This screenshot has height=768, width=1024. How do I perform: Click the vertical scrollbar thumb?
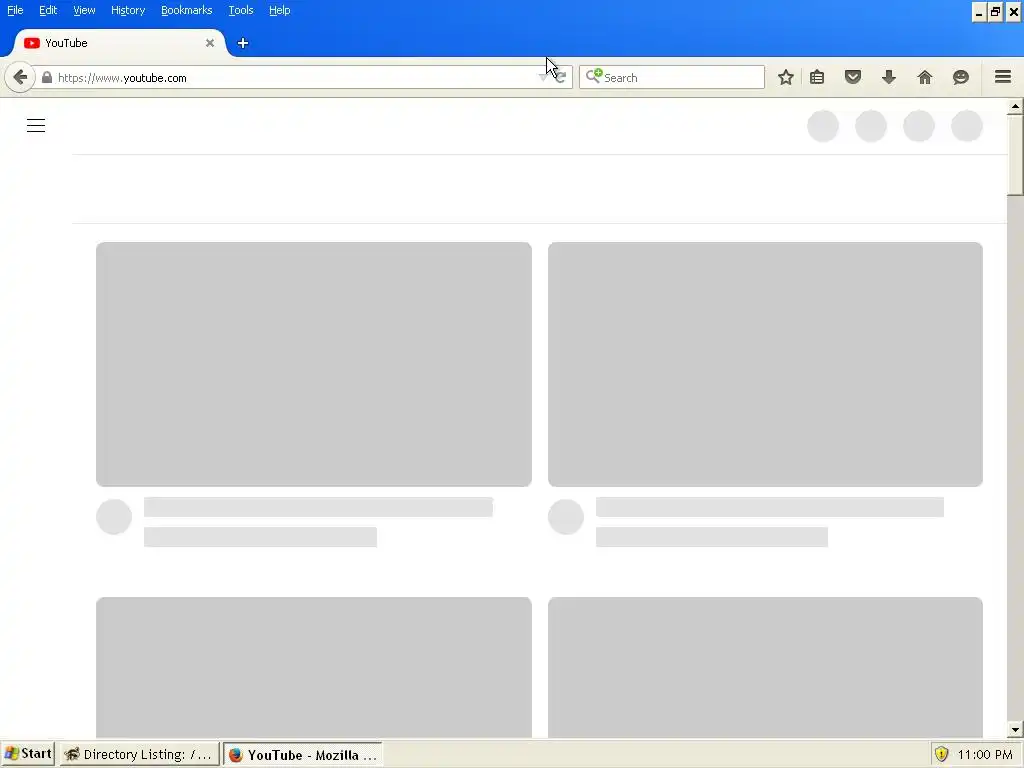[1015, 154]
